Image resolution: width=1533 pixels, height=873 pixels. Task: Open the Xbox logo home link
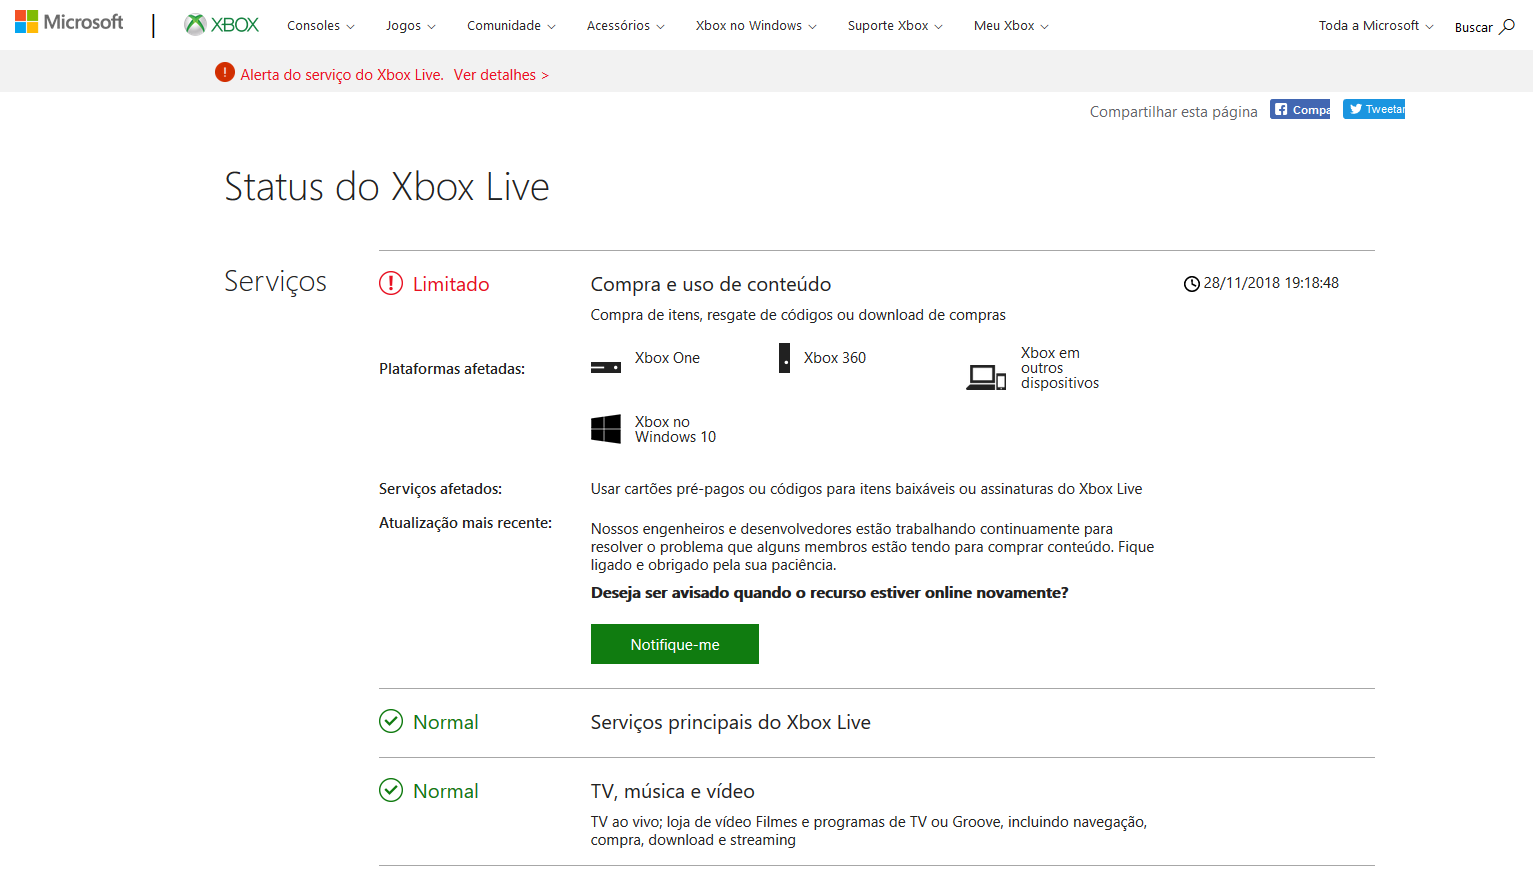[222, 25]
